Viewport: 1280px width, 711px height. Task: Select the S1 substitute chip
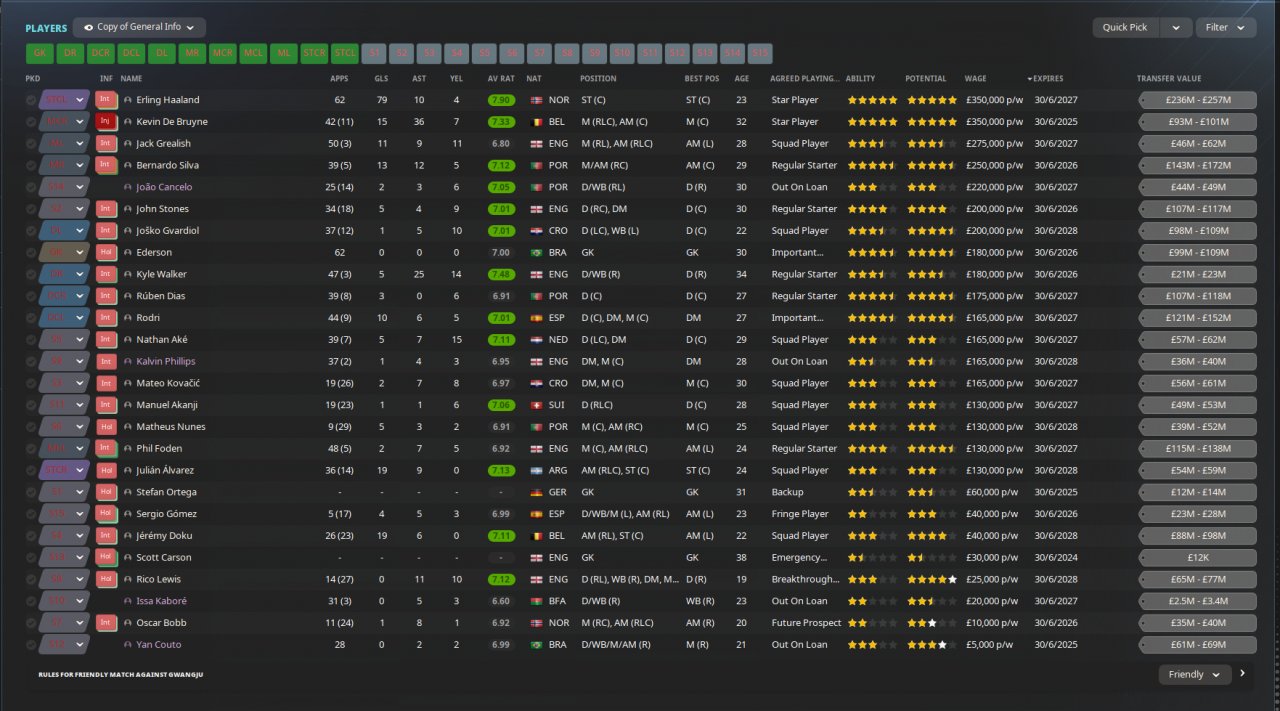point(375,54)
